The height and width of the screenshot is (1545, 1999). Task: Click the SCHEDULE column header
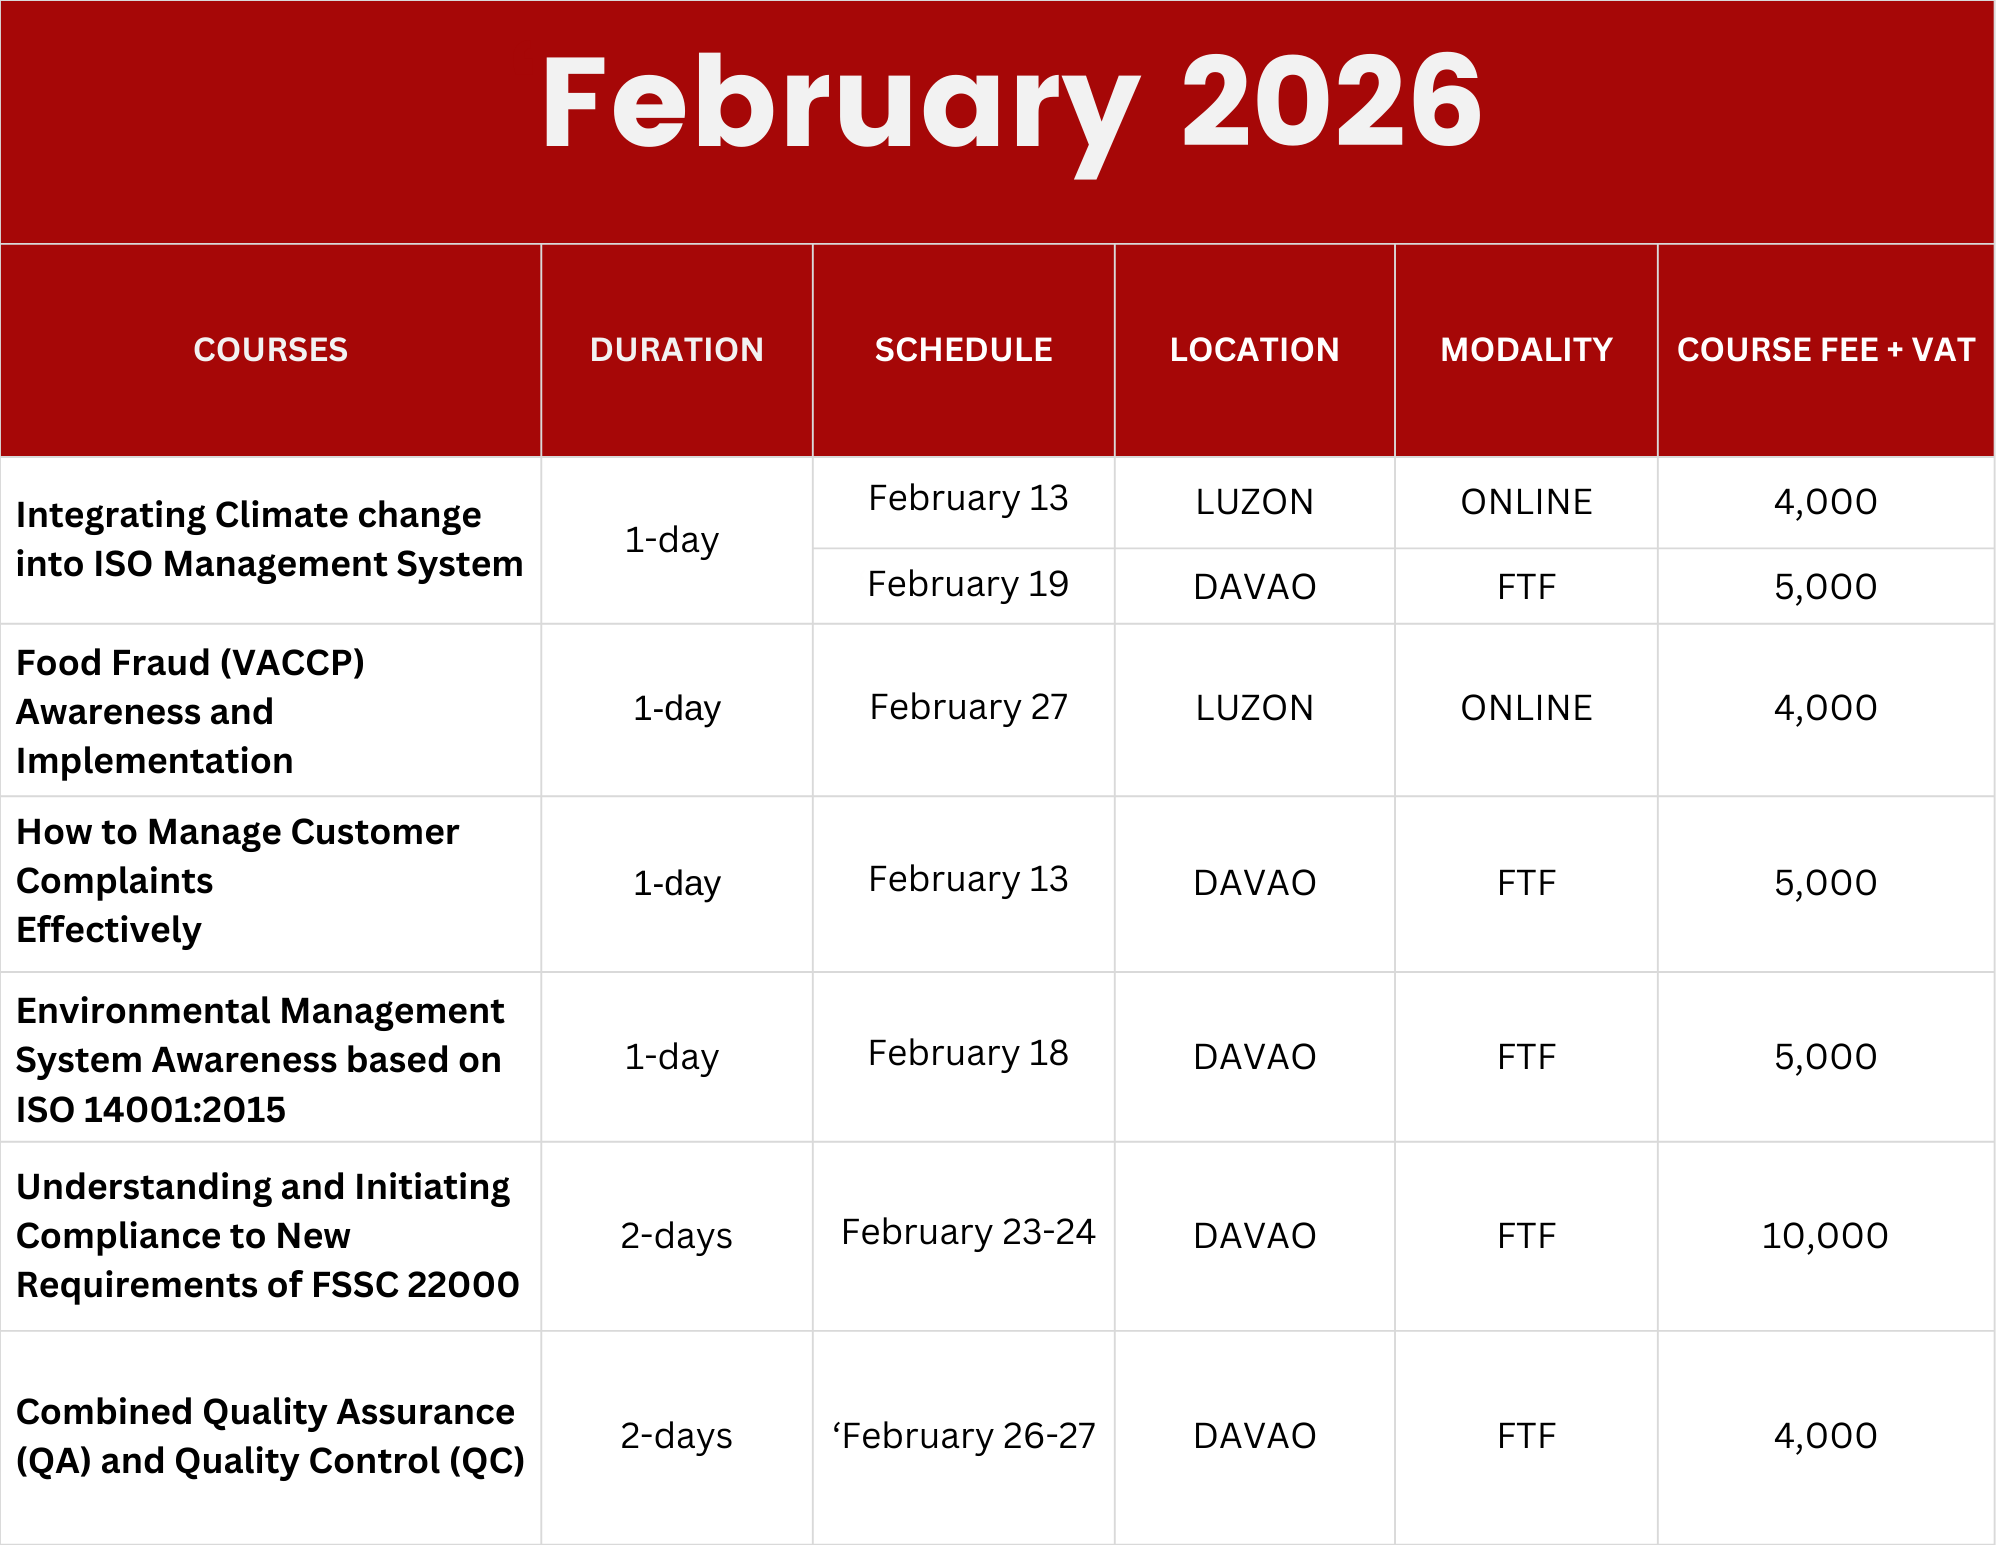pos(963,350)
